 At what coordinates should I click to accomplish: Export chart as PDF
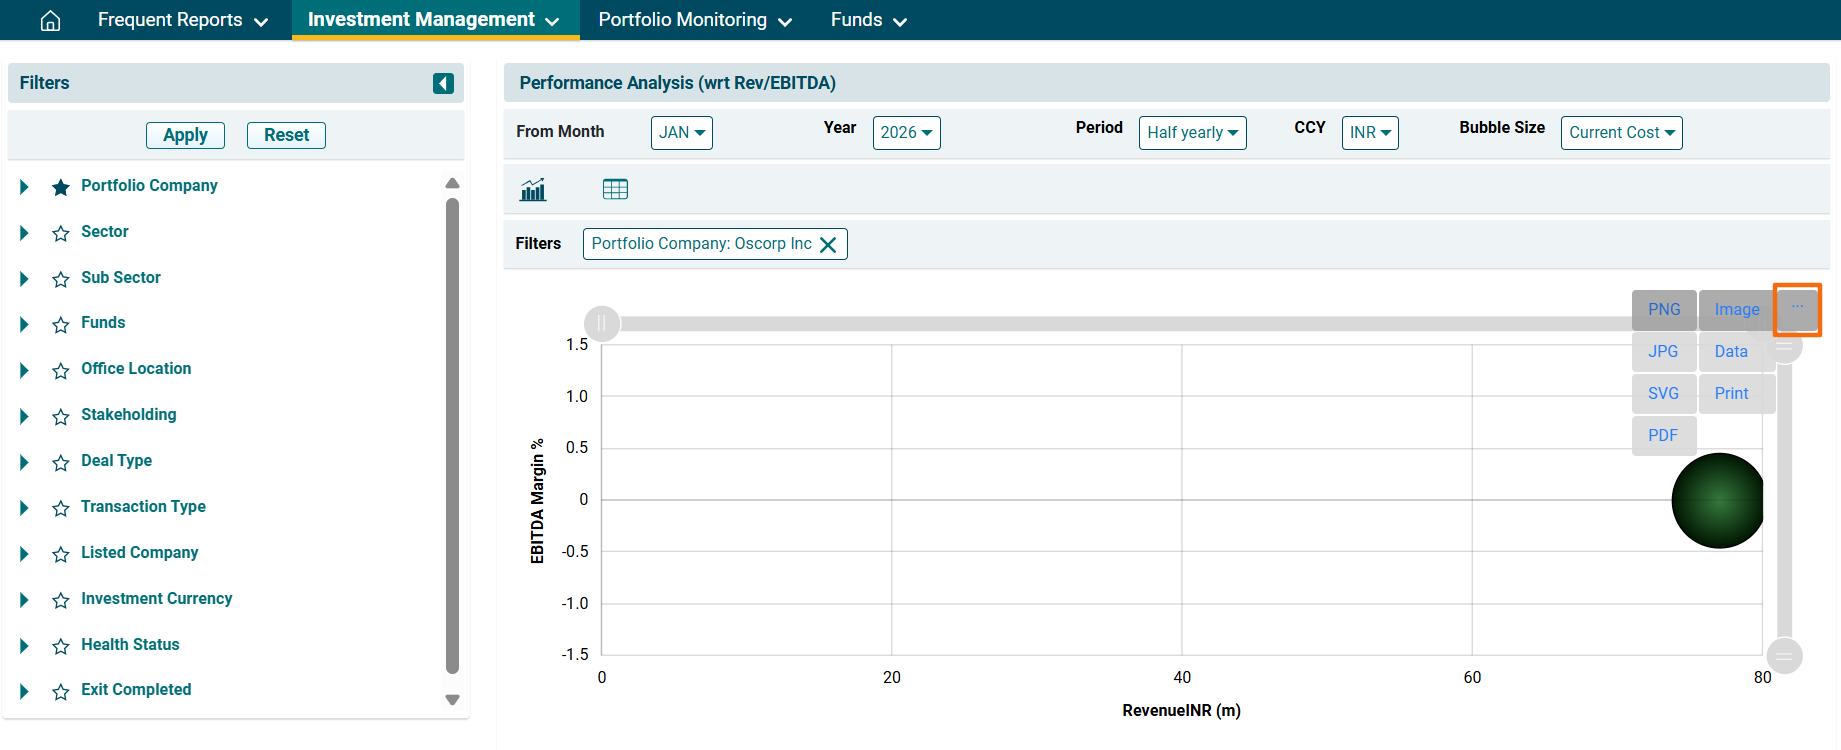[1663, 435]
